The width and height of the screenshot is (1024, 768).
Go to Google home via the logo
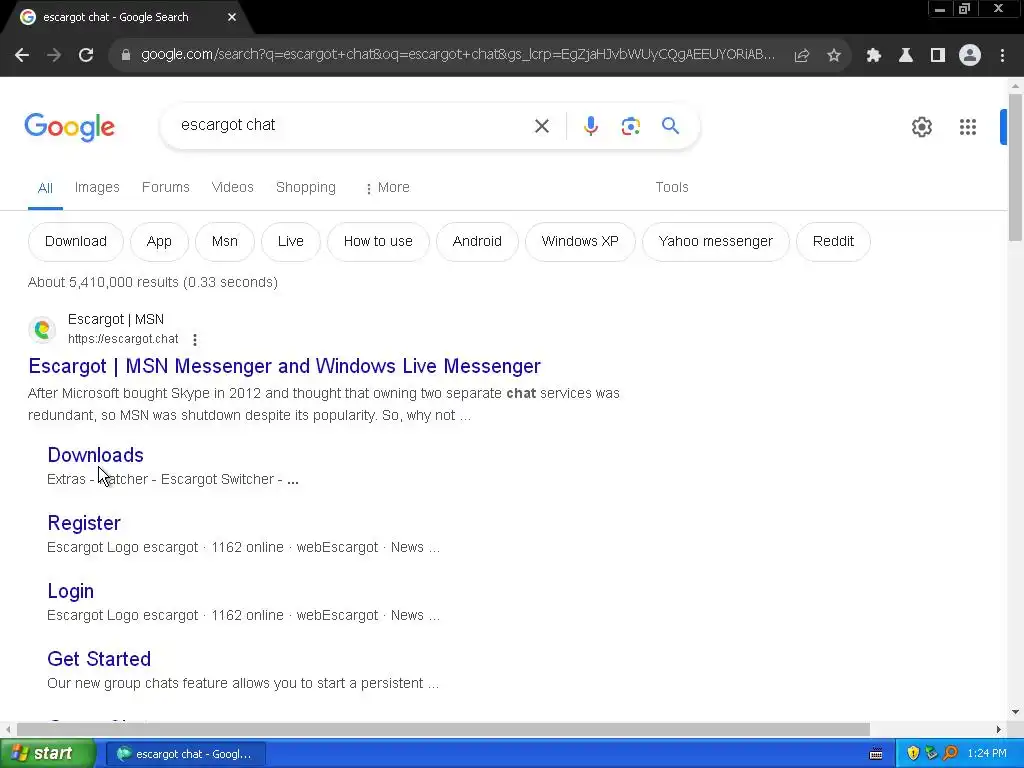coord(69,127)
